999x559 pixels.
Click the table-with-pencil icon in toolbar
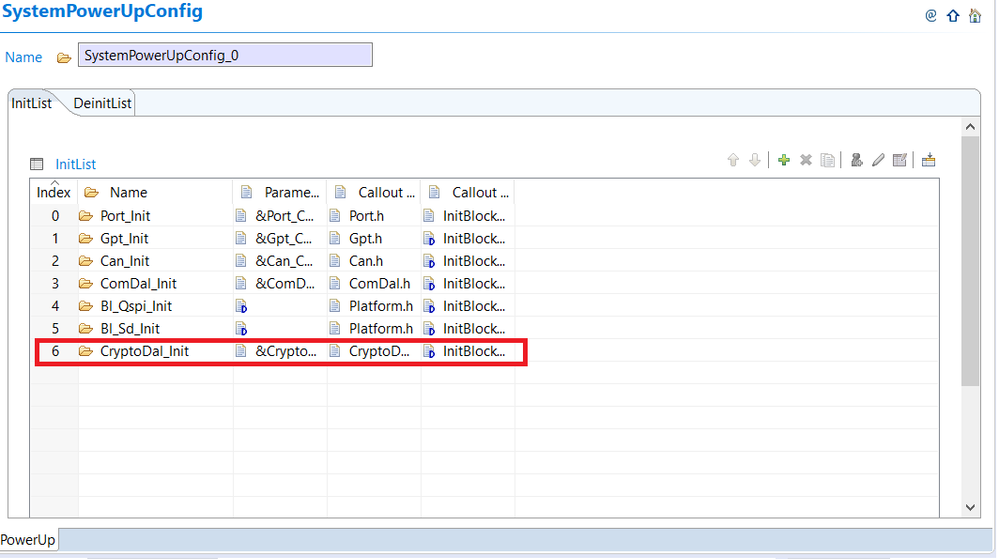(x=900, y=160)
